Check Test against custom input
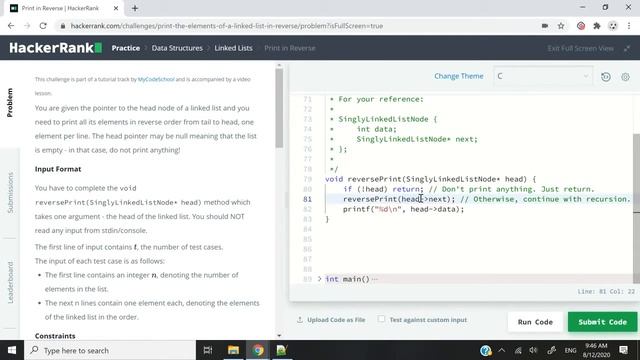This screenshot has height=360, width=640. point(381,319)
